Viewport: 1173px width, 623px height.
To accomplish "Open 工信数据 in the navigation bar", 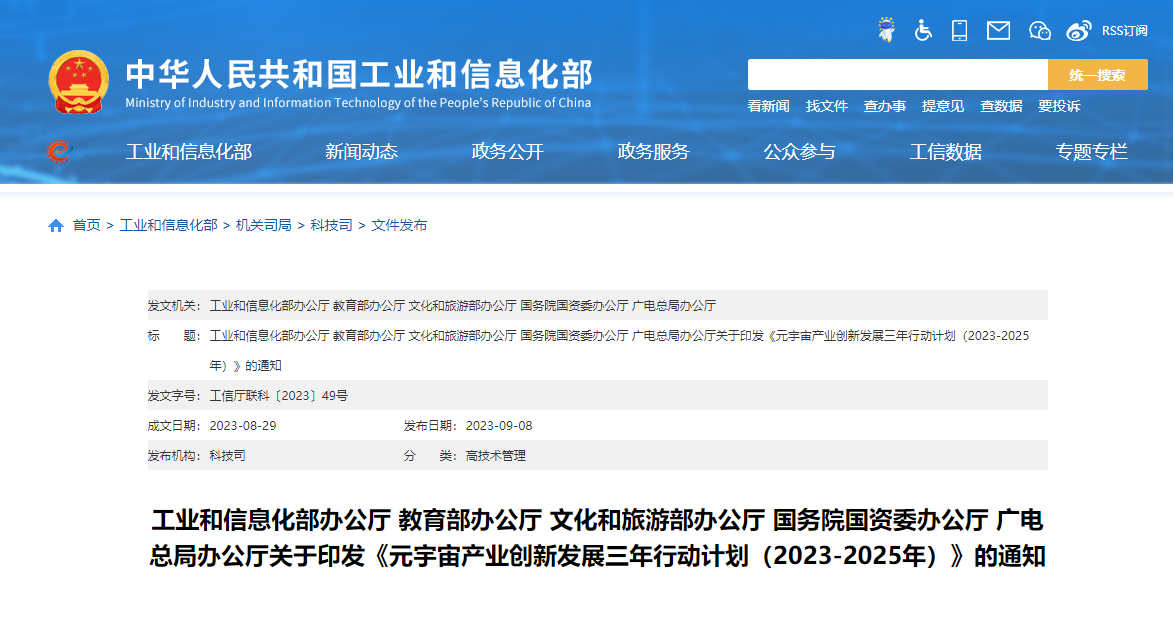I will (945, 152).
